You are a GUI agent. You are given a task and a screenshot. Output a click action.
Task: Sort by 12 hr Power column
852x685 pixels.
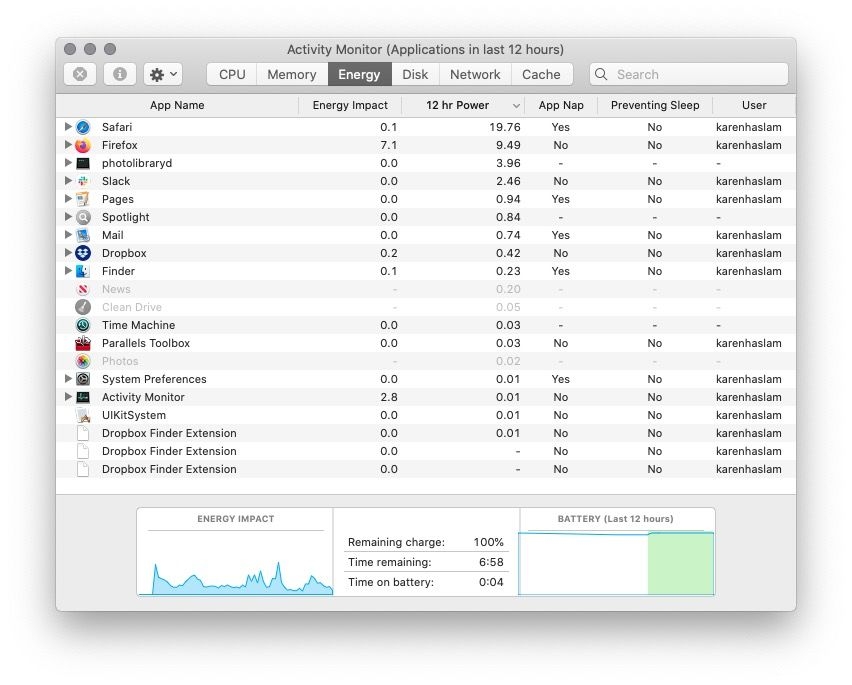(x=458, y=105)
